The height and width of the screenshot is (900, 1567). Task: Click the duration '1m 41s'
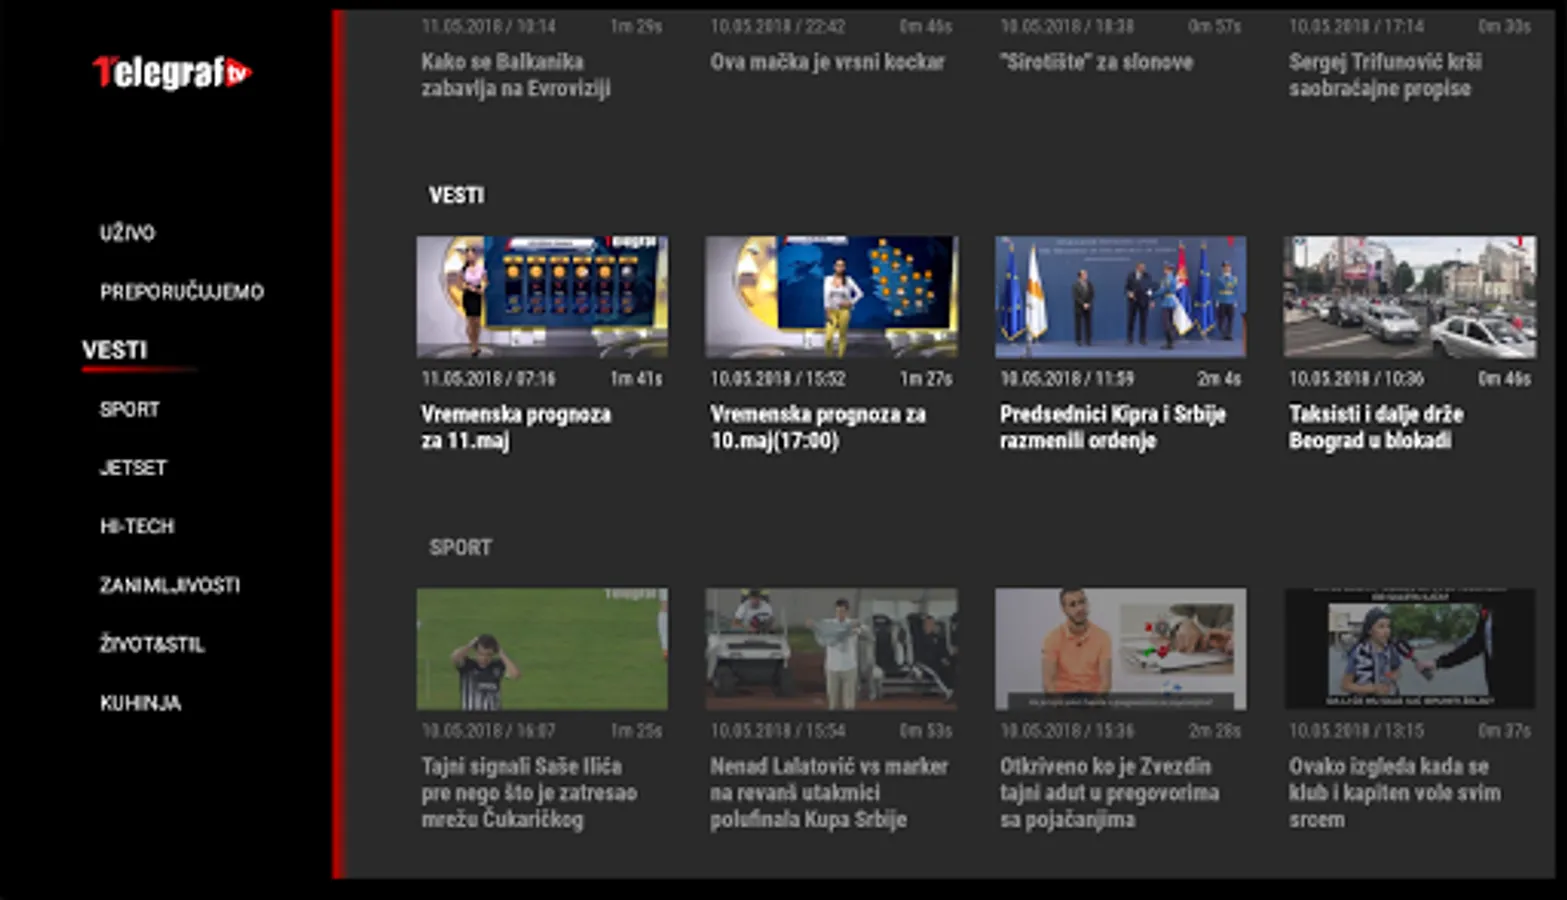[636, 379]
